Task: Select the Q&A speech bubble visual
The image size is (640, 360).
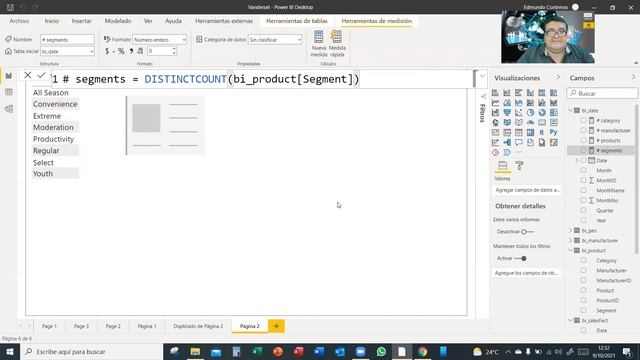Action: click(518, 142)
